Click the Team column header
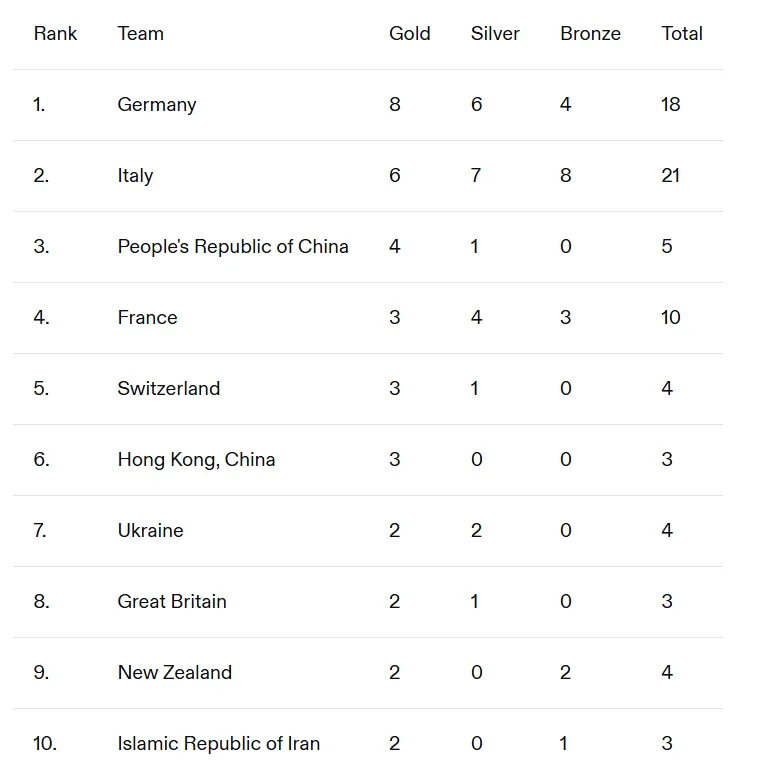Viewport: 765px width, 775px height. click(140, 34)
